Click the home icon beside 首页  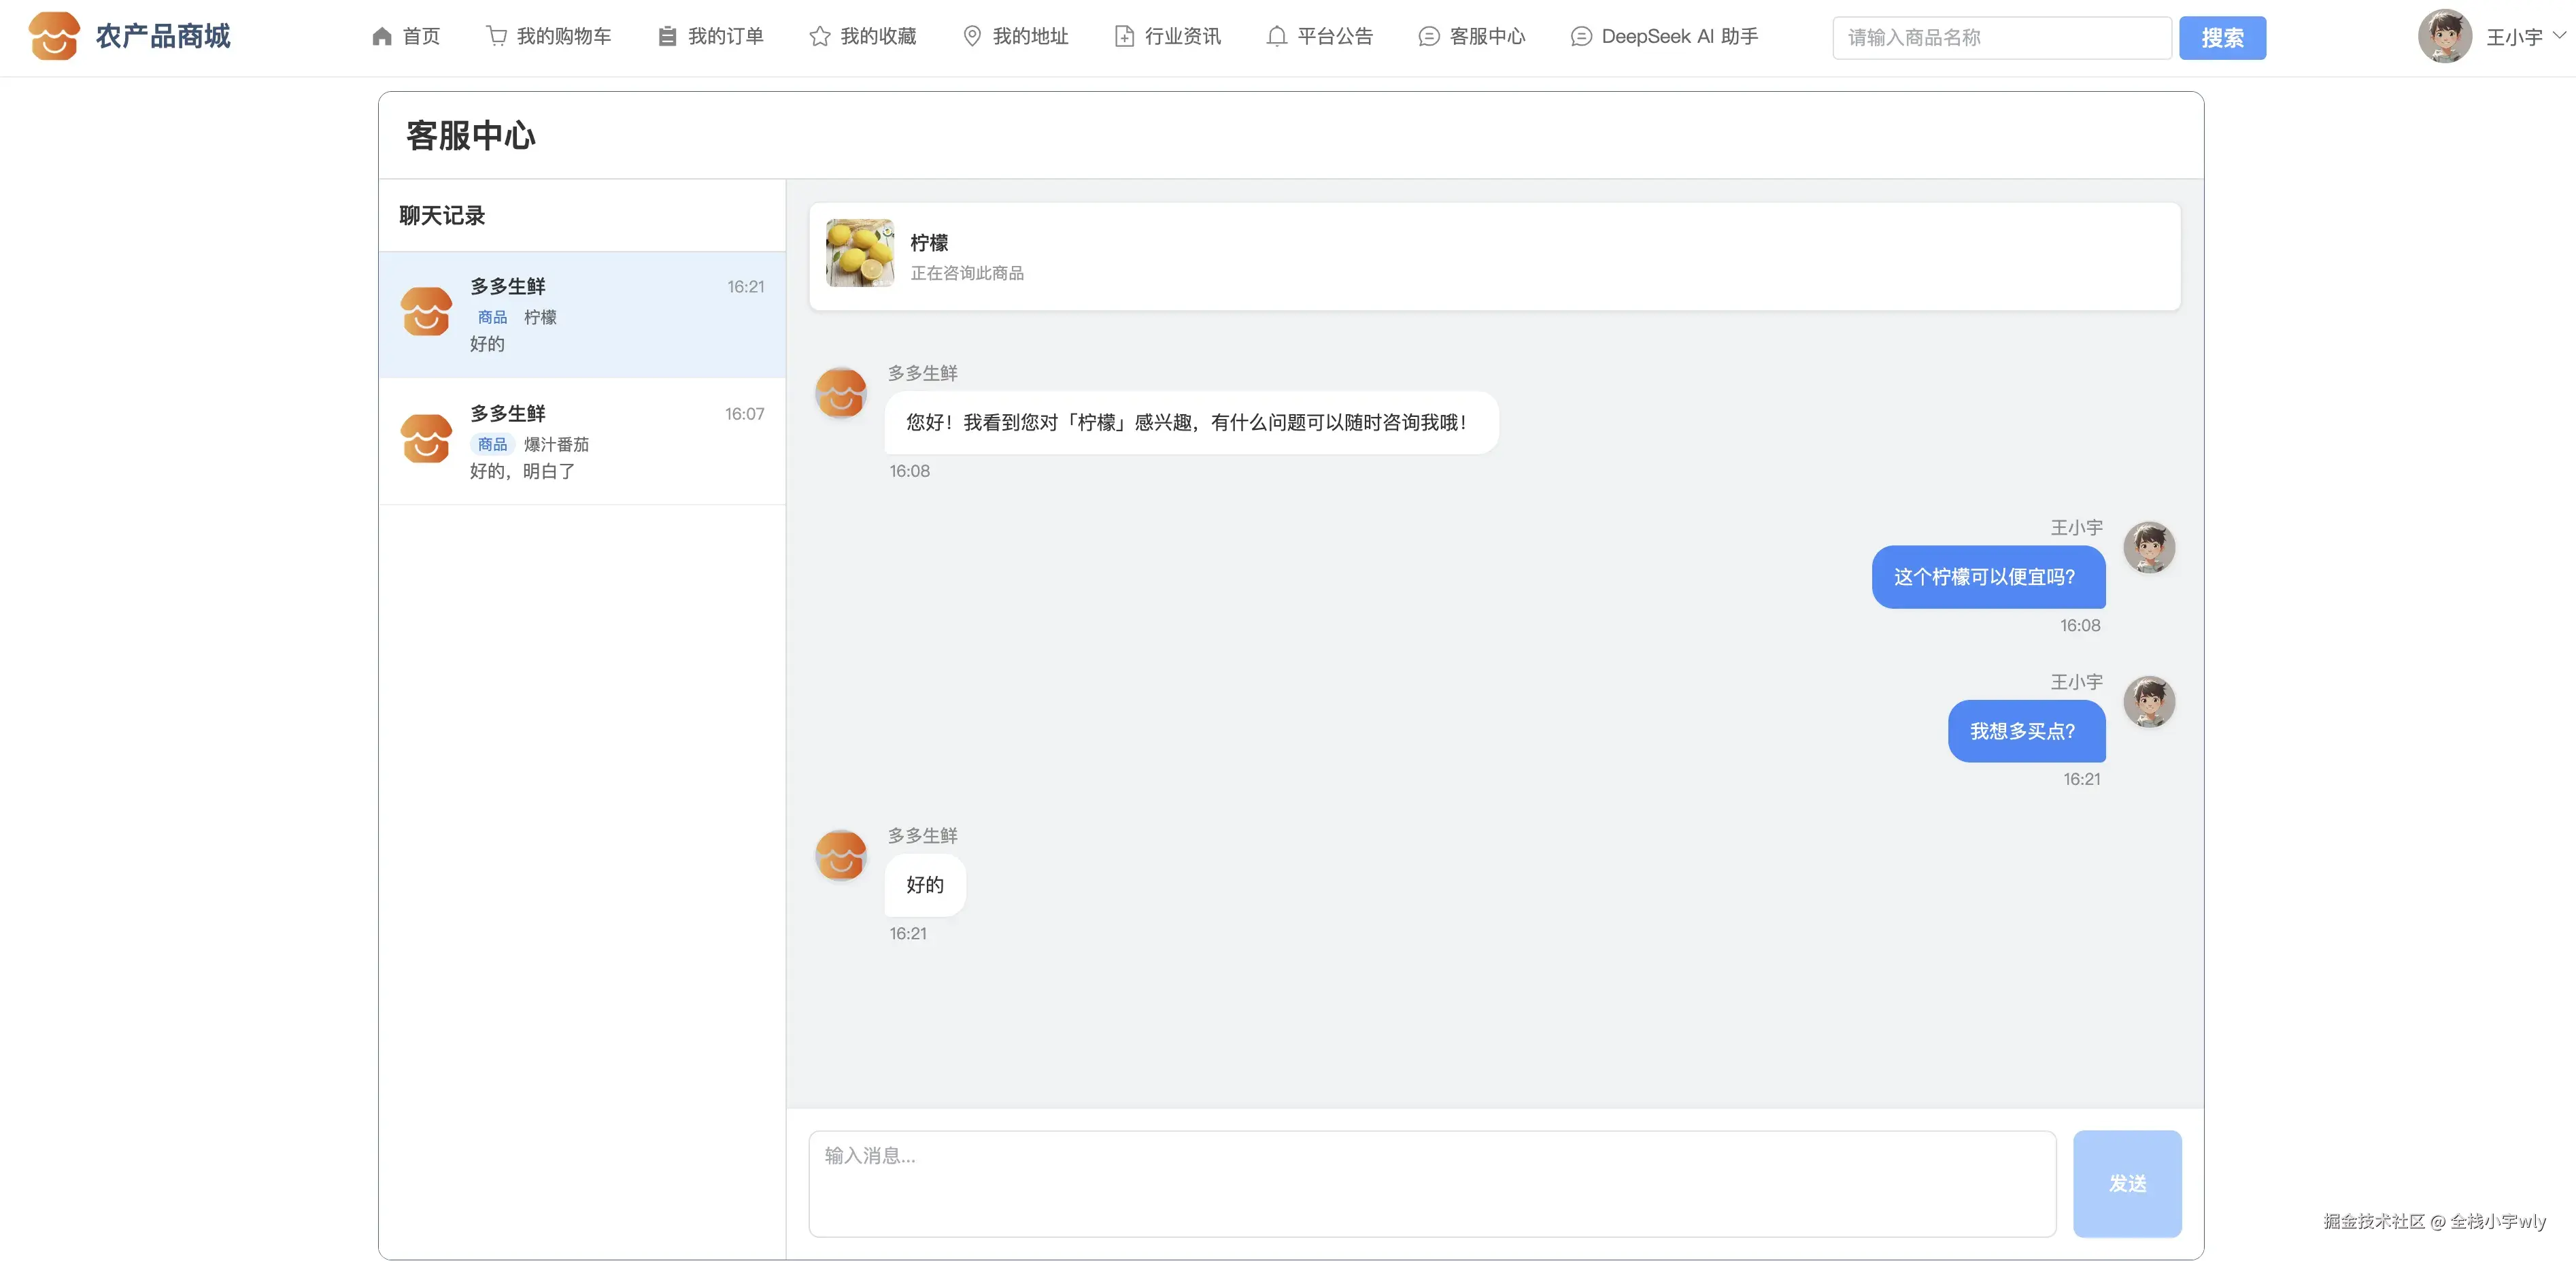point(381,37)
